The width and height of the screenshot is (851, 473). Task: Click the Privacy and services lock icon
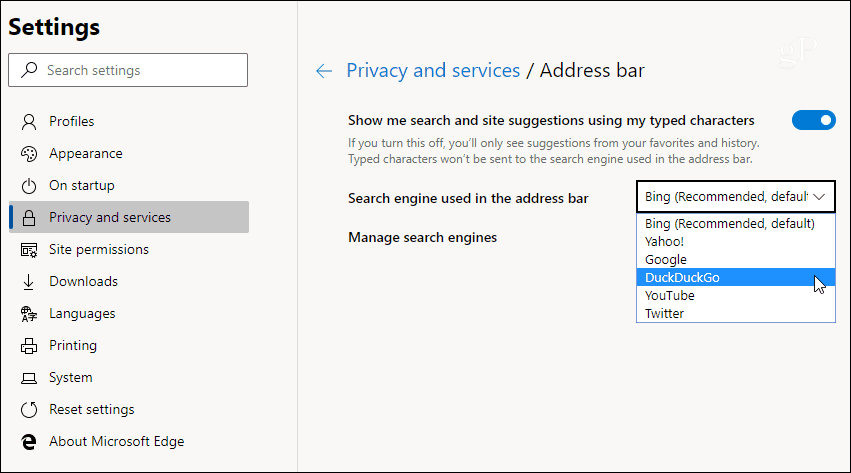(x=29, y=218)
